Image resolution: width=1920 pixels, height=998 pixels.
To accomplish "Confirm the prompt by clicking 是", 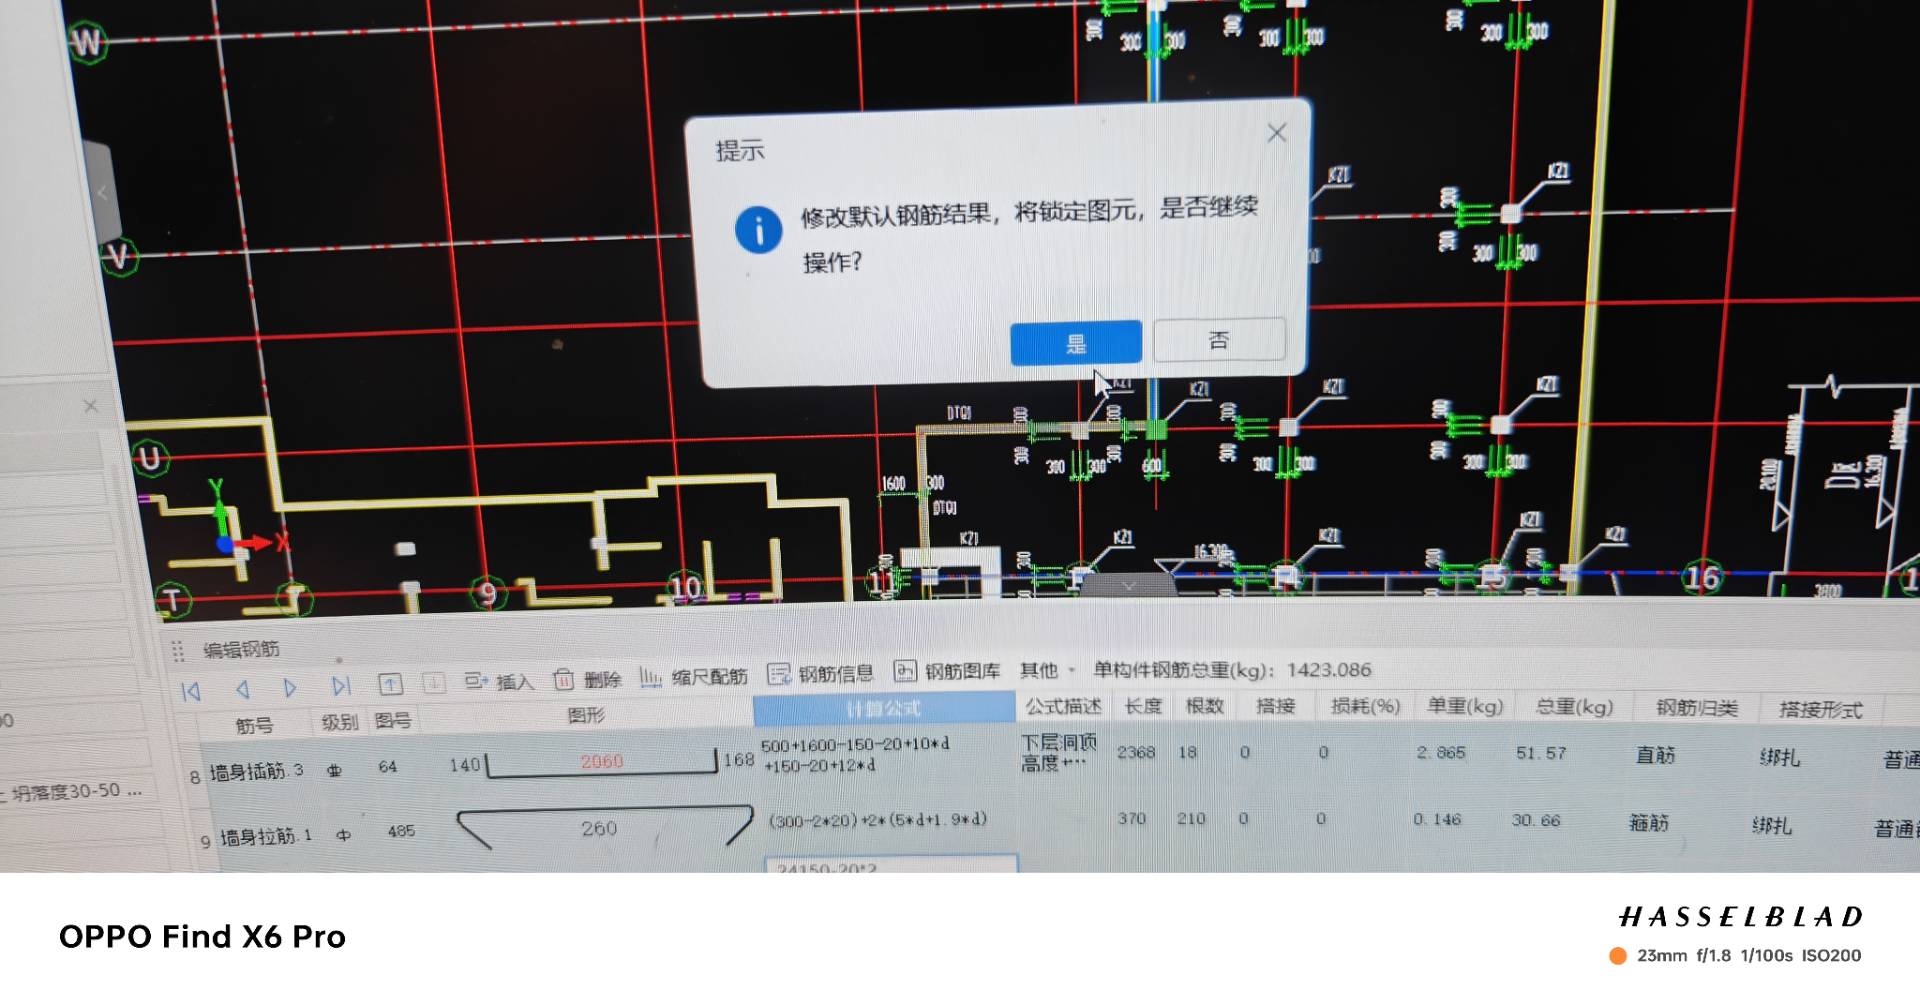I will (1075, 343).
